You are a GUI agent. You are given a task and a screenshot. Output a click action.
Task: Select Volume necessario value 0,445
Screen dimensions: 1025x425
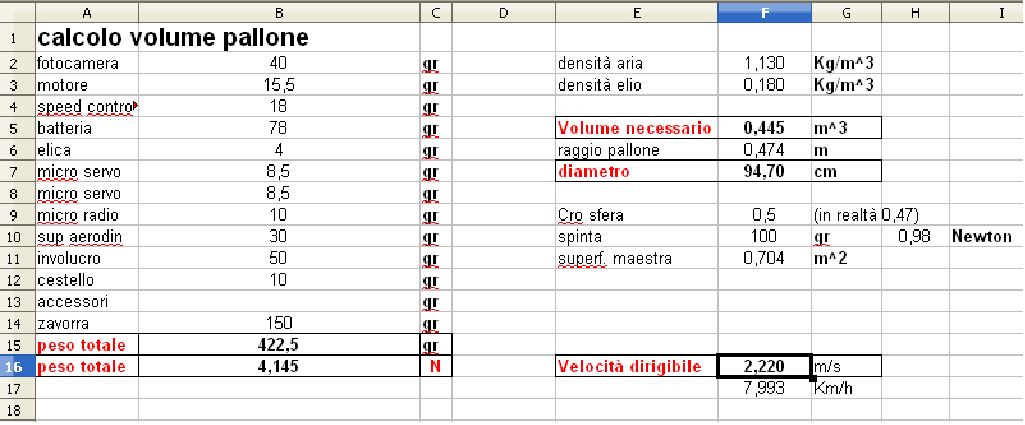click(x=764, y=129)
